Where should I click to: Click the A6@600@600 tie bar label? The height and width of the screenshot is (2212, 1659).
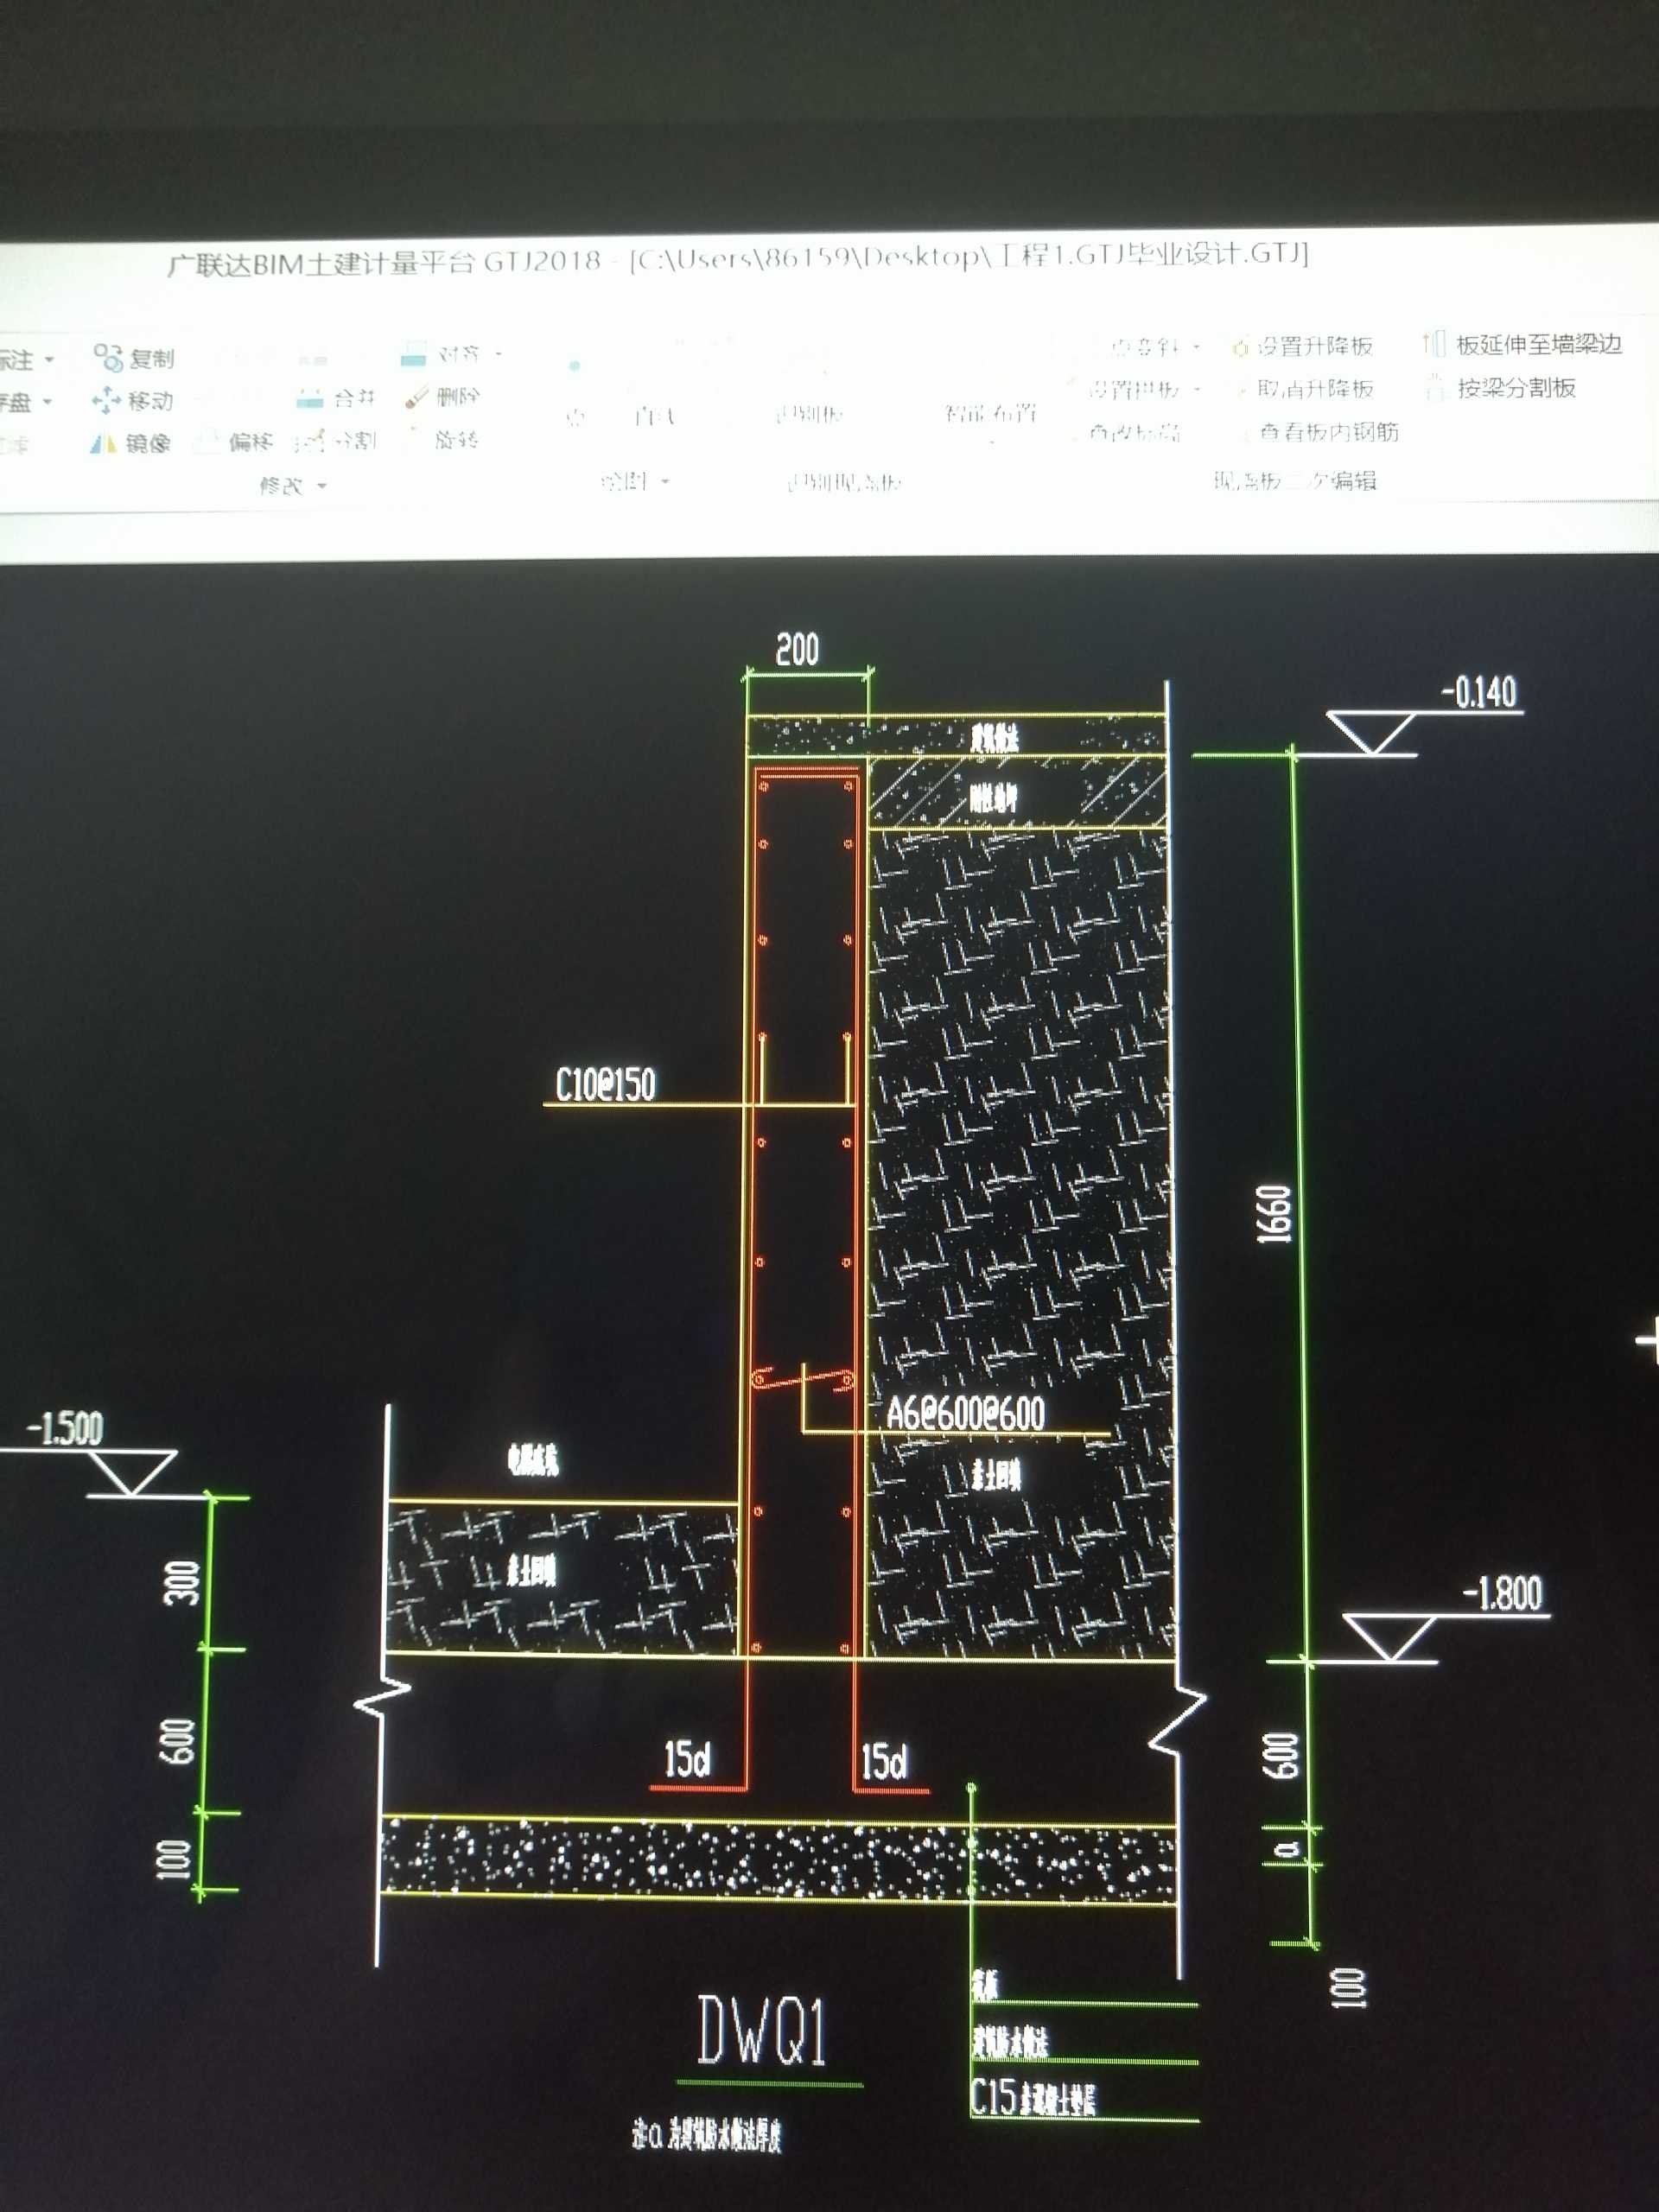pyautogui.click(x=966, y=1413)
